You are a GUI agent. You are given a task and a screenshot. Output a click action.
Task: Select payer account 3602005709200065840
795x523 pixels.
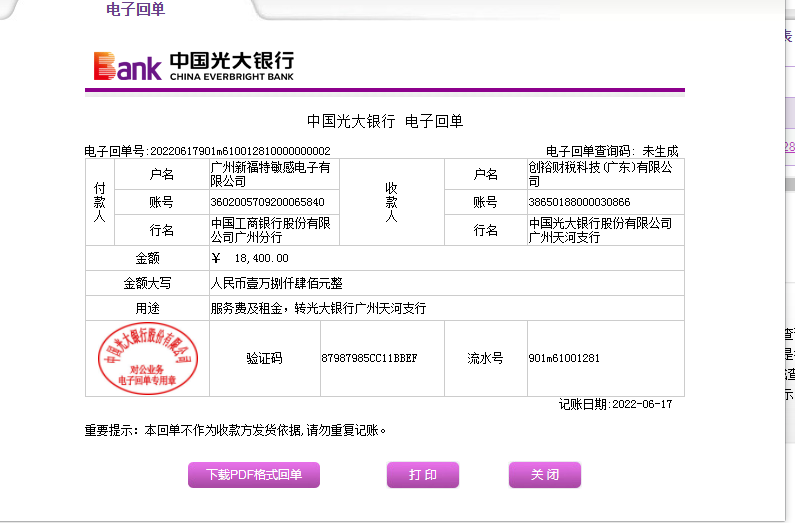click(x=267, y=202)
